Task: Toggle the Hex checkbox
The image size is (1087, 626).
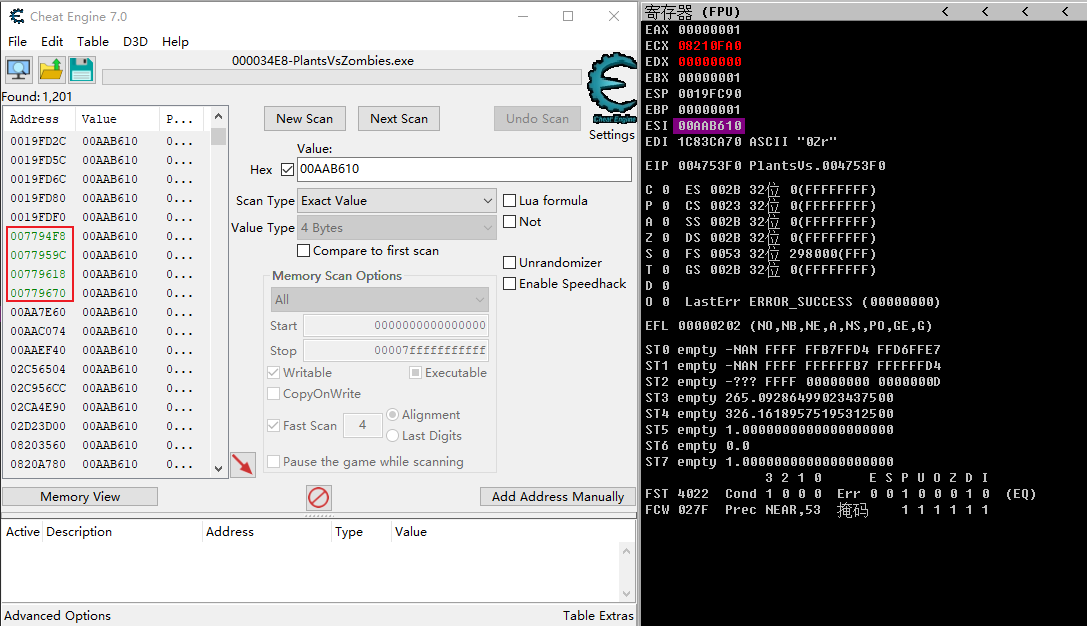Action: 288,169
